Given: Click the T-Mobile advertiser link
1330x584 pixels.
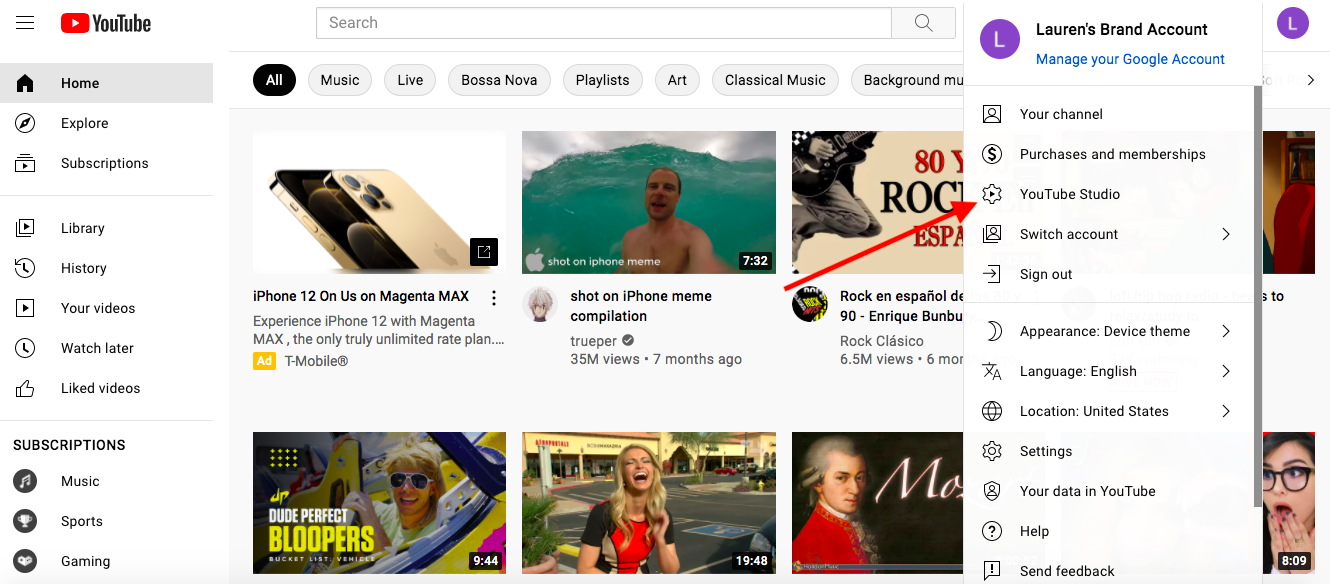Looking at the screenshot, I should [316, 361].
